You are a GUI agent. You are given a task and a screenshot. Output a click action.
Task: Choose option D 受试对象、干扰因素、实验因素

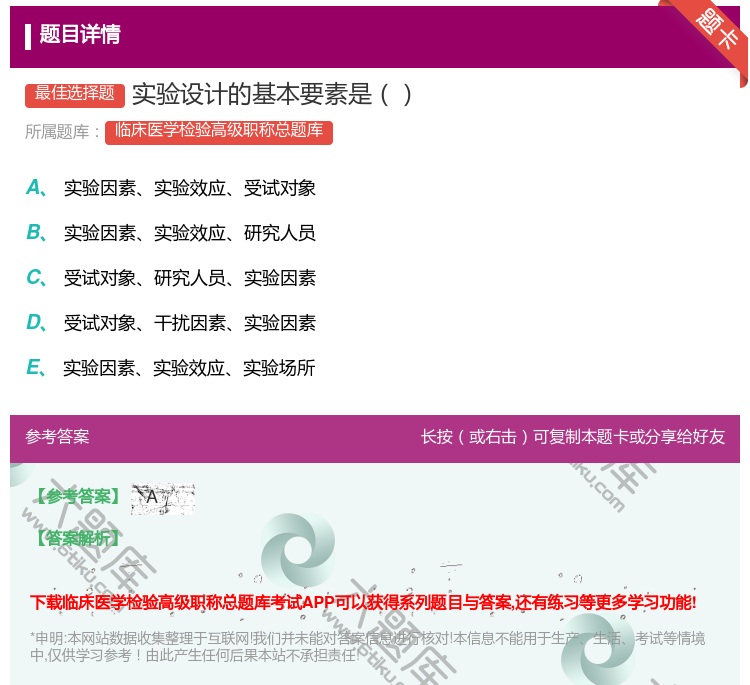point(171,323)
